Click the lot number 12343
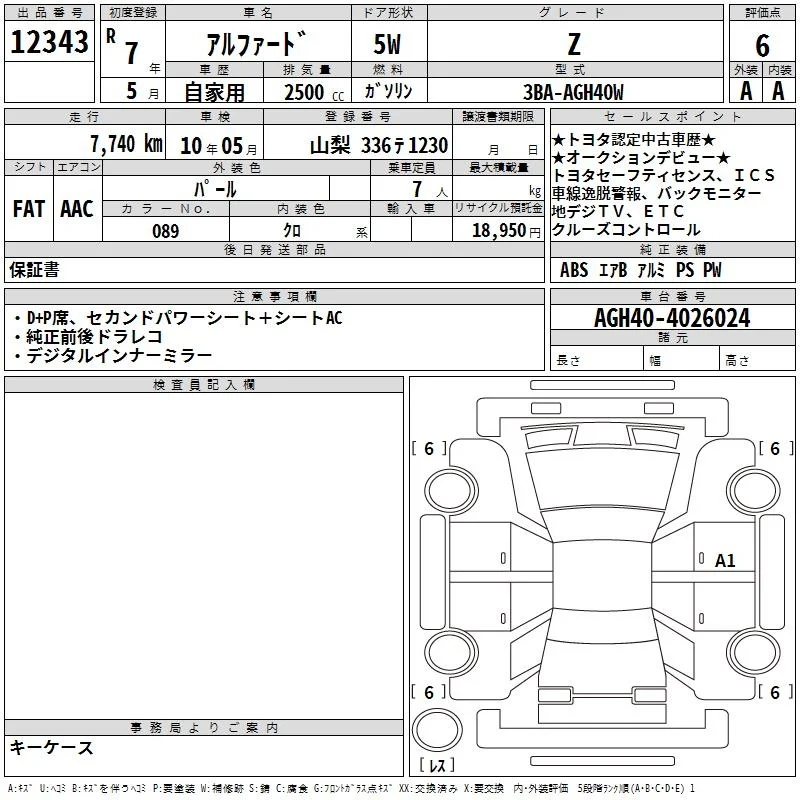Screen dimensions: 800x800 (x=49, y=42)
